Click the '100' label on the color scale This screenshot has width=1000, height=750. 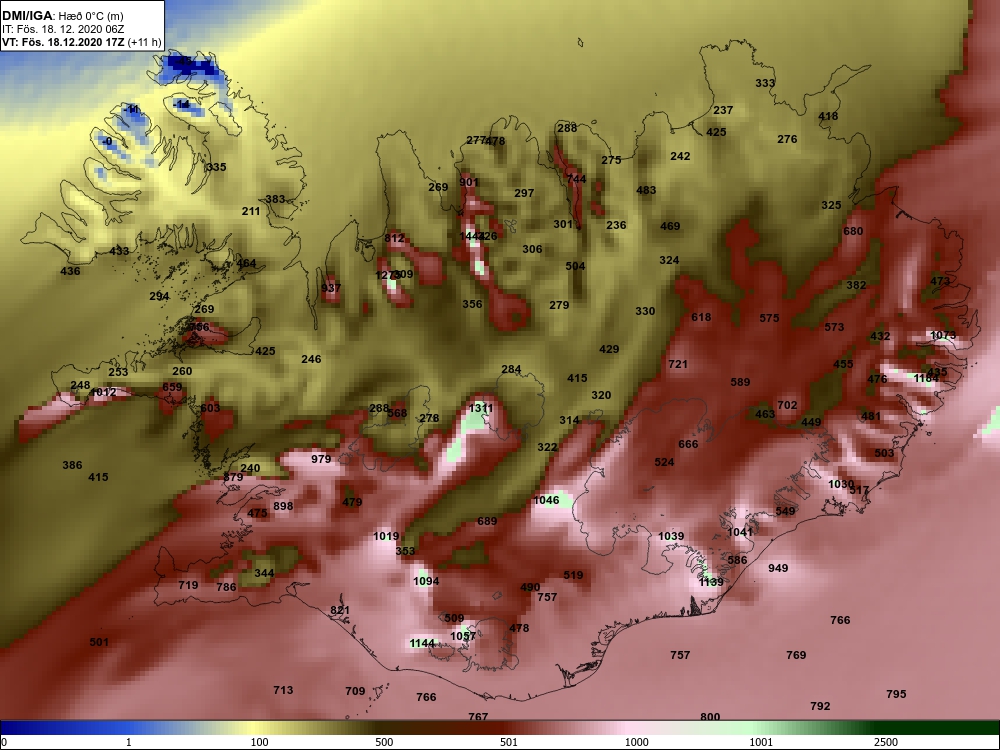(259, 742)
